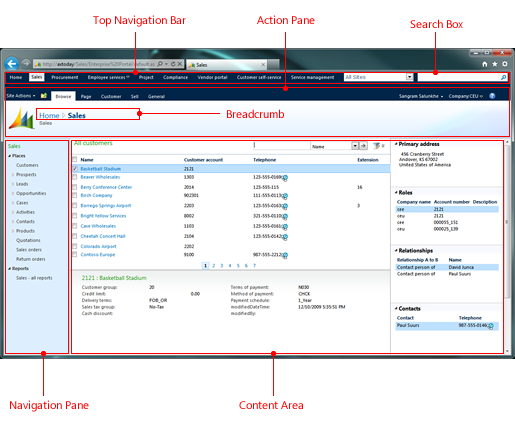Image resolution: width=515 pixels, height=421 pixels.
Task: Check the Colorado Airport row checkbox
Action: tap(75, 246)
